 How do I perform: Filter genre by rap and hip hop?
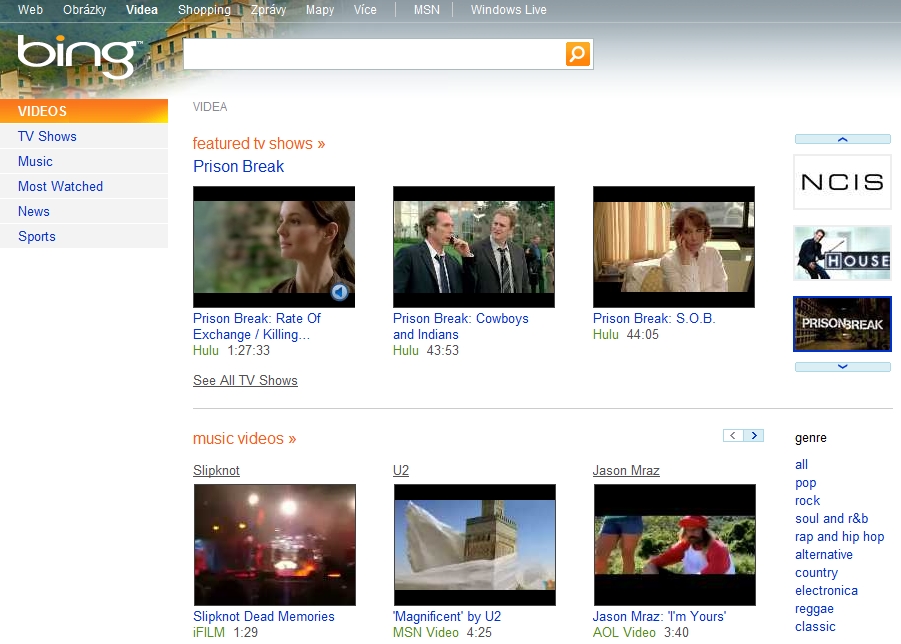[x=840, y=537]
